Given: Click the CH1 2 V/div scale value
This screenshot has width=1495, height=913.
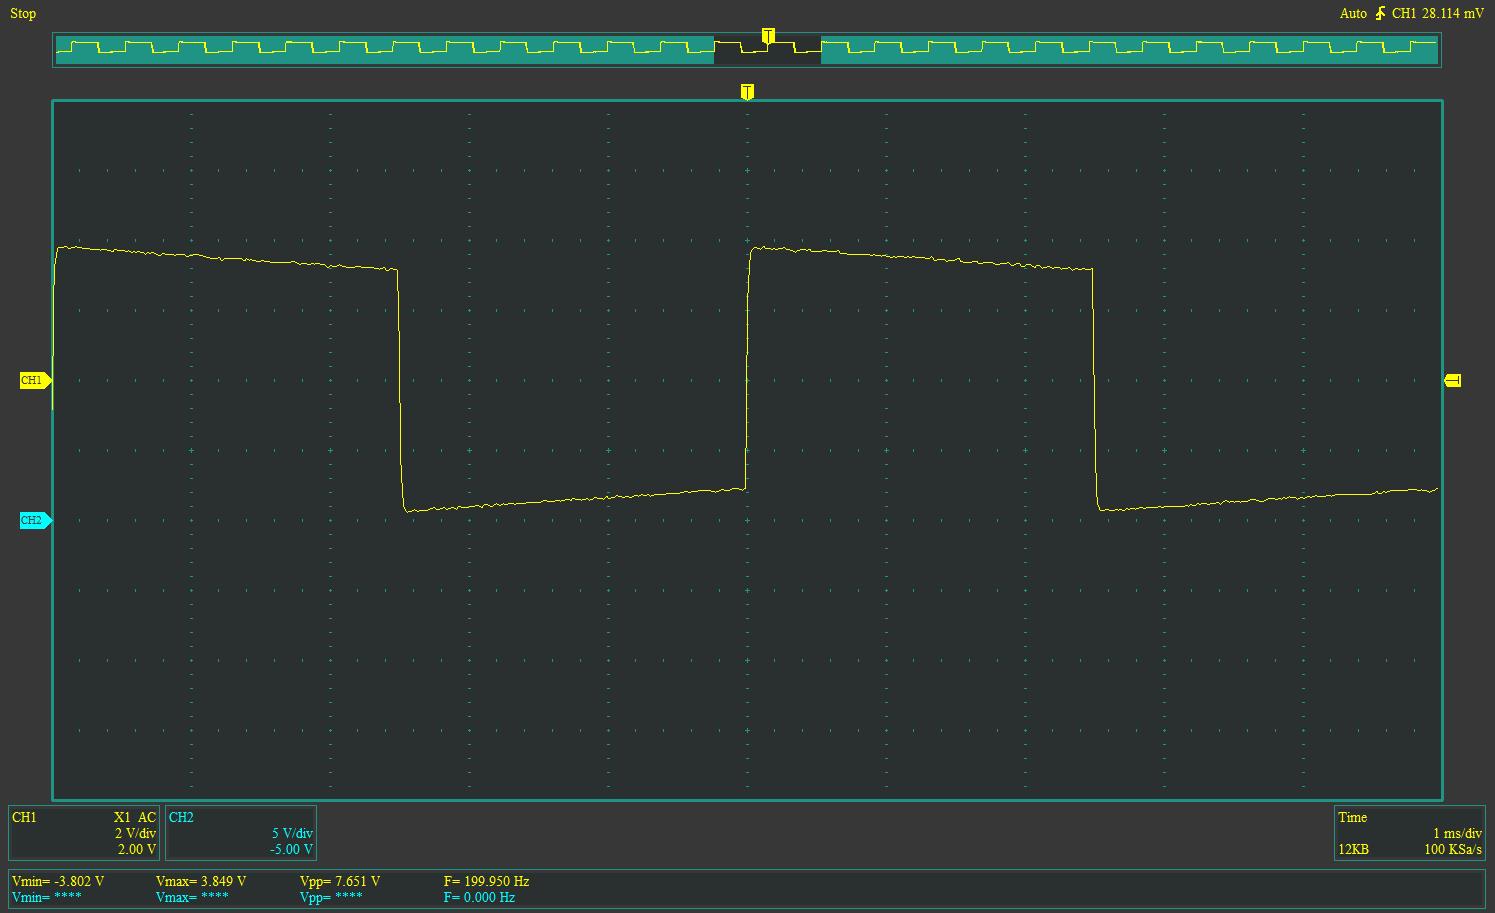Looking at the screenshot, I should click(x=135, y=833).
